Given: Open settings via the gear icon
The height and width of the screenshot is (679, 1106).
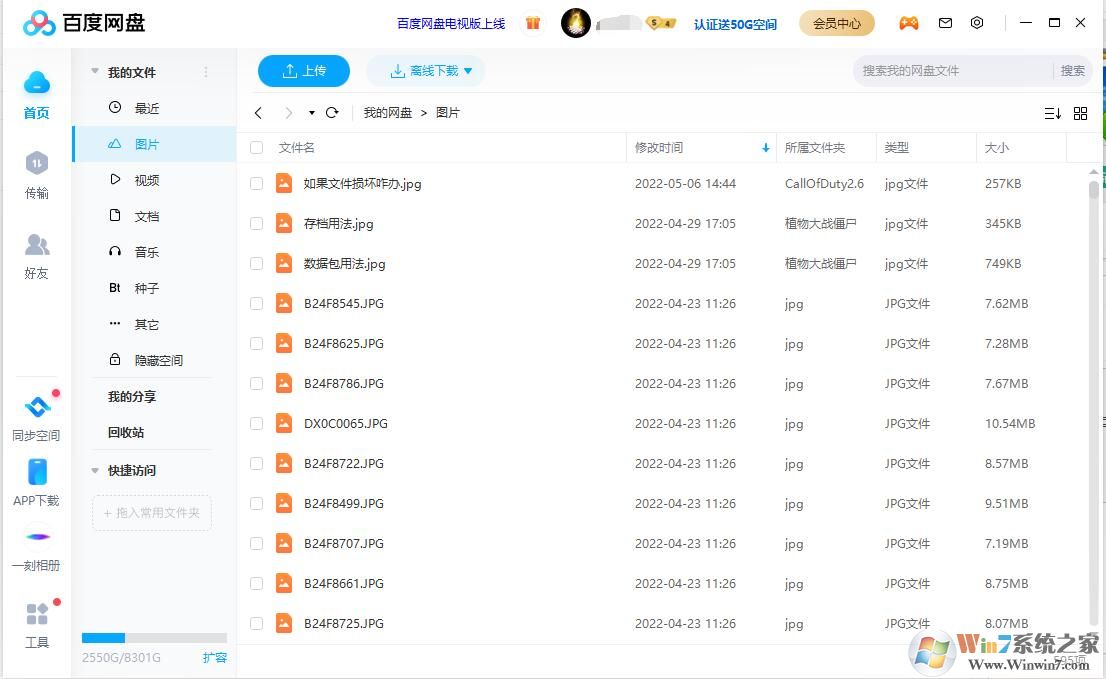Looking at the screenshot, I should point(977,22).
